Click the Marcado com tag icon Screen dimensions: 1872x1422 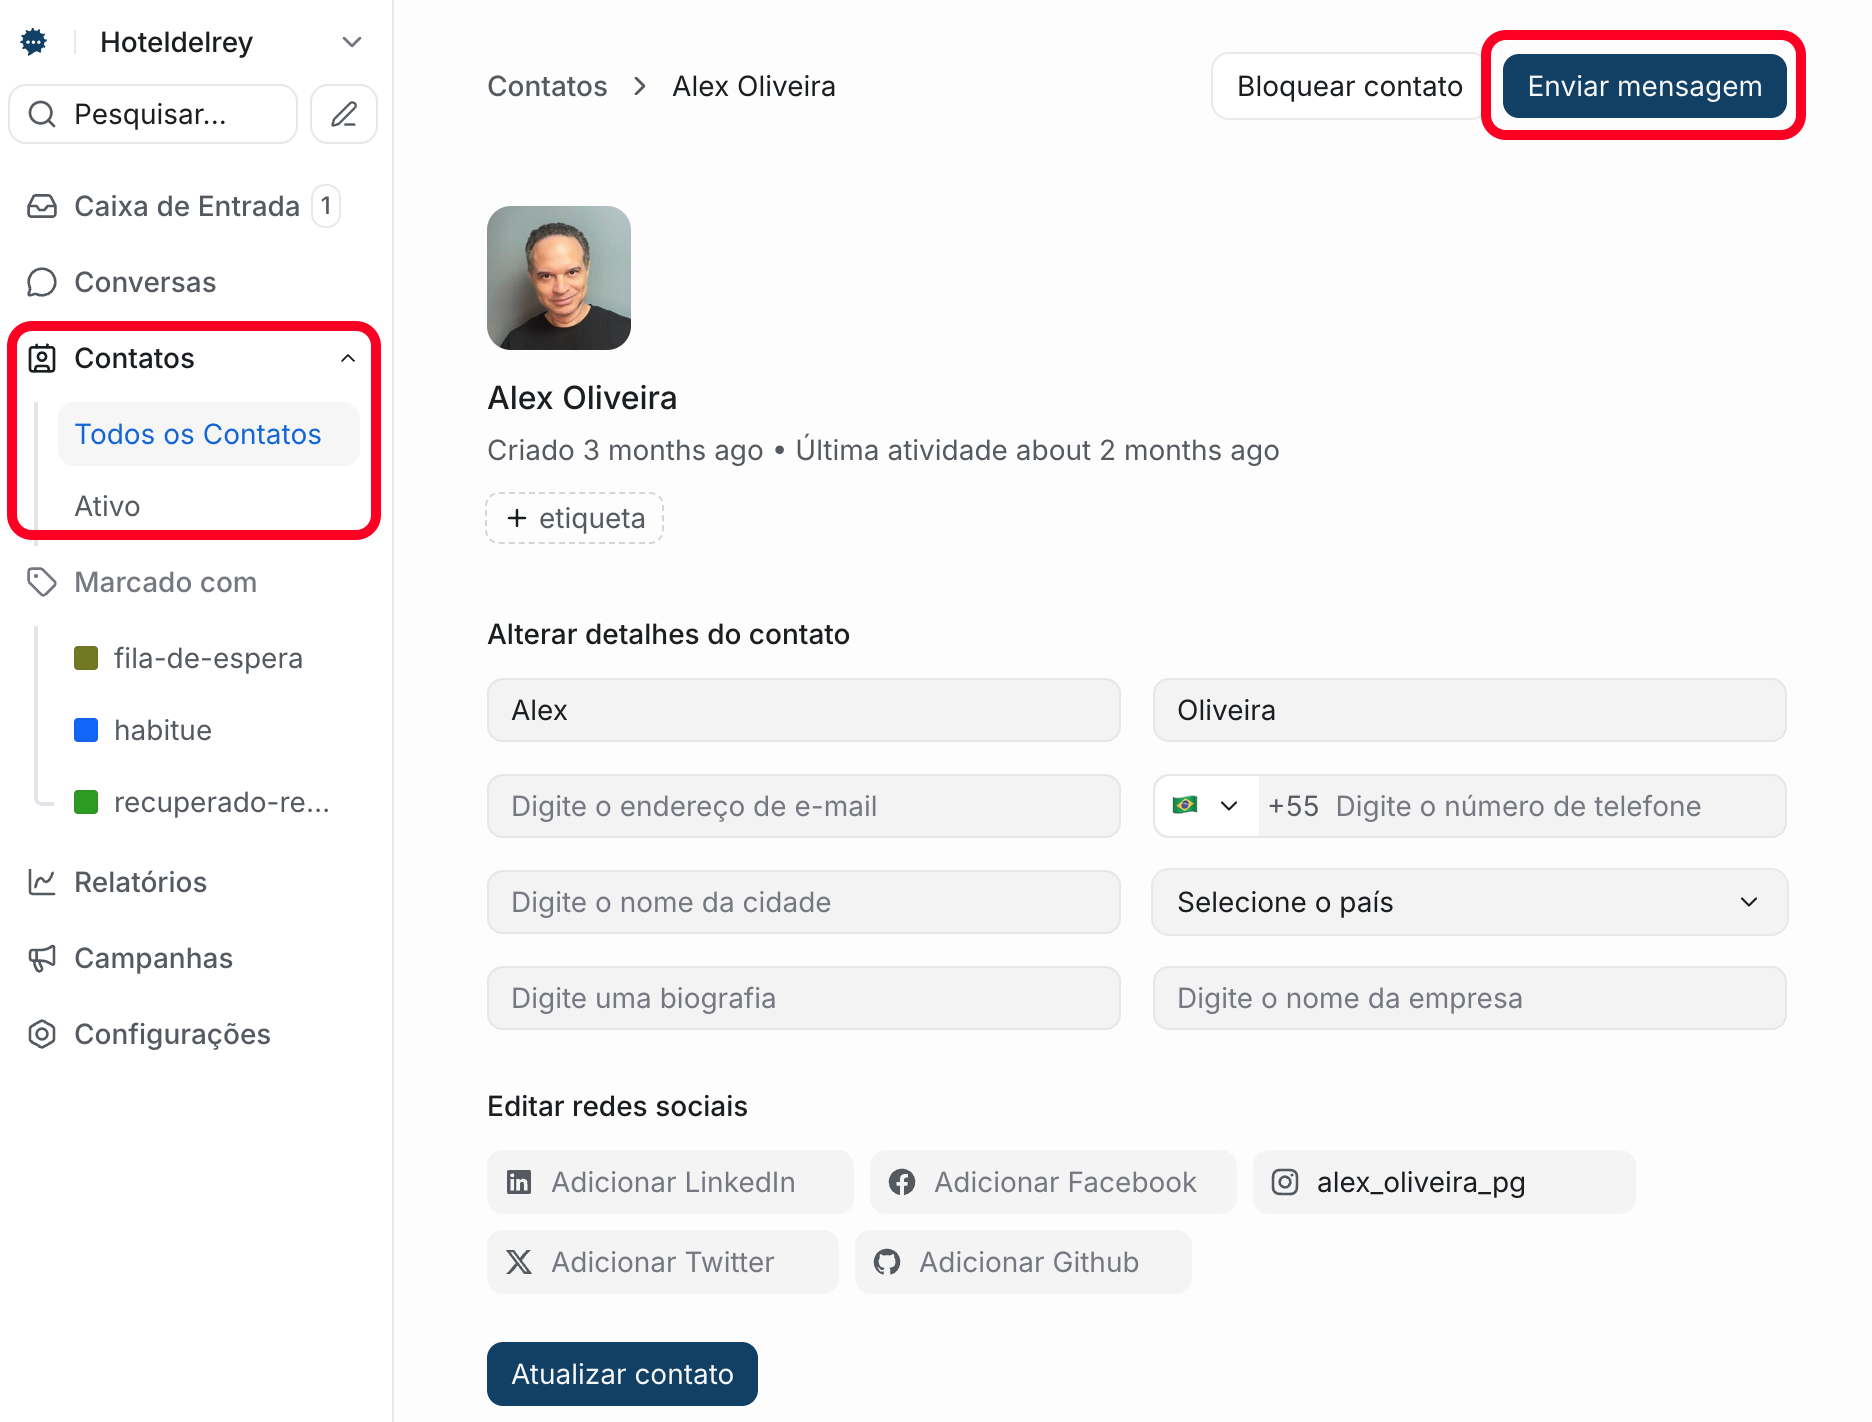(41, 582)
